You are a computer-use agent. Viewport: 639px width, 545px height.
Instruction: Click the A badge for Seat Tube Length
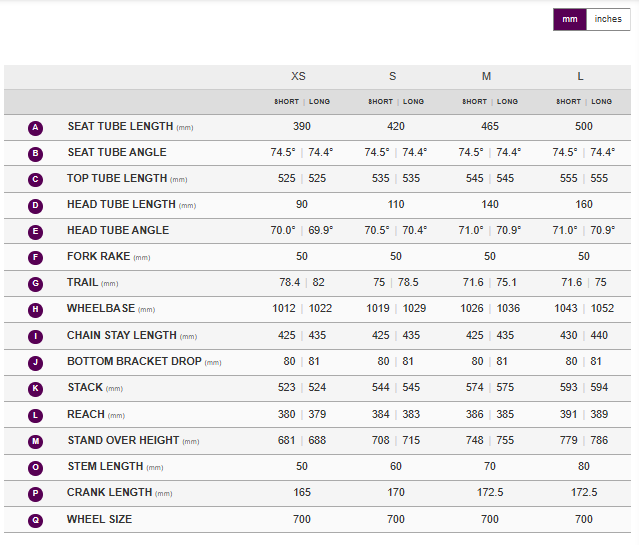[36, 128]
